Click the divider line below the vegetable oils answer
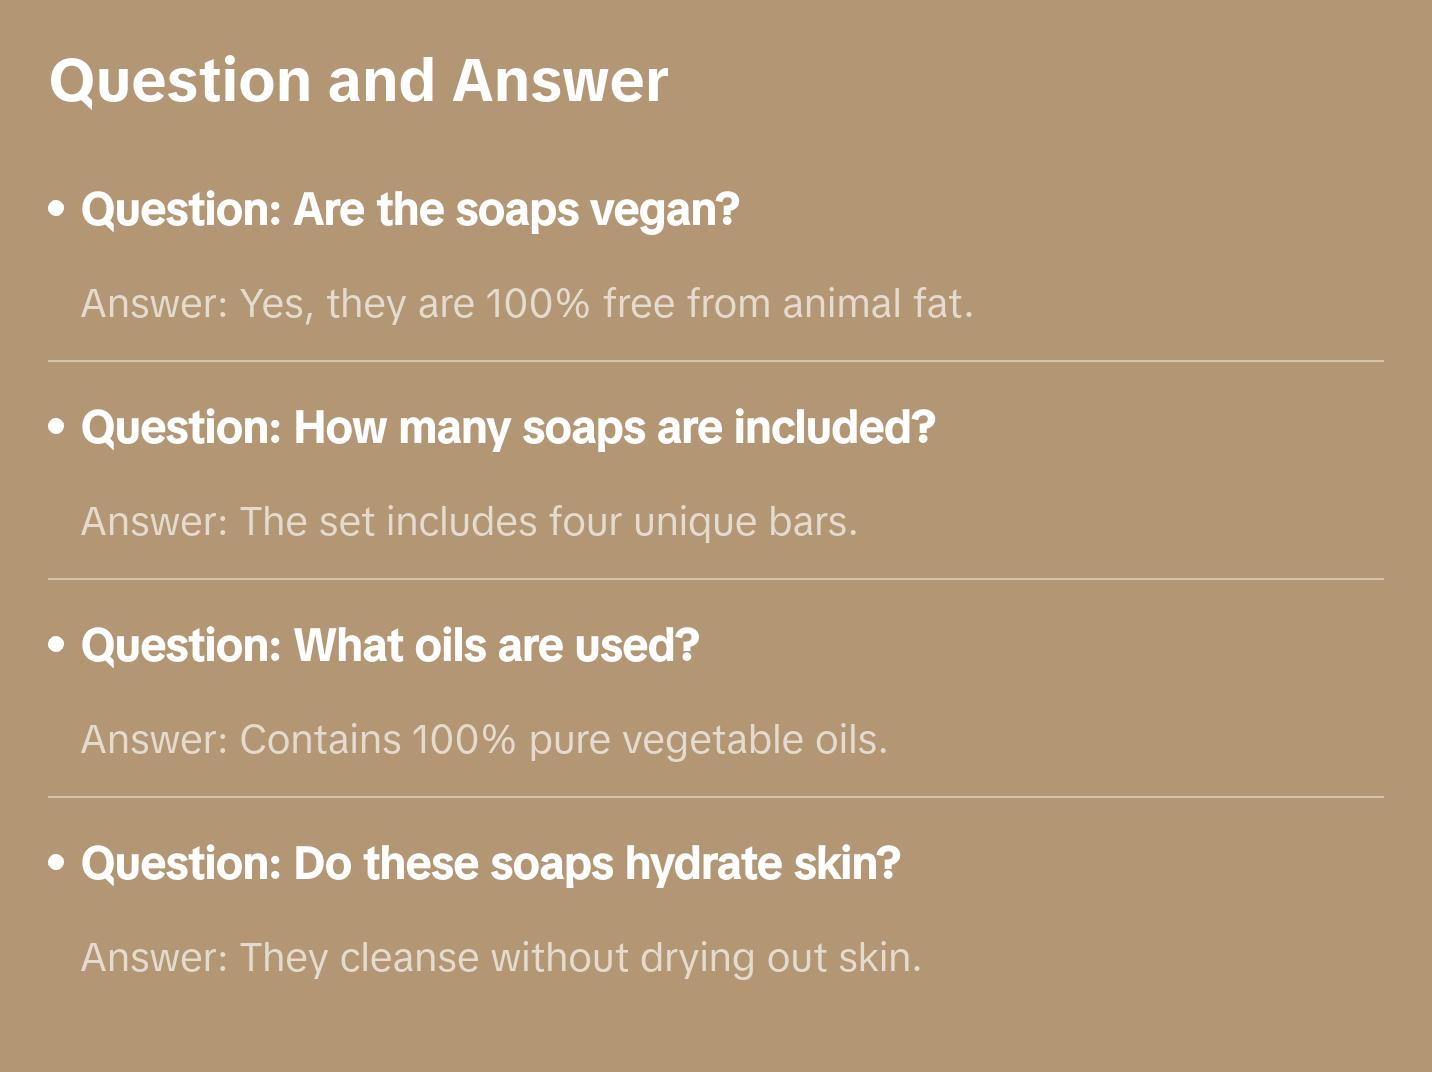The image size is (1432, 1072). [716, 797]
